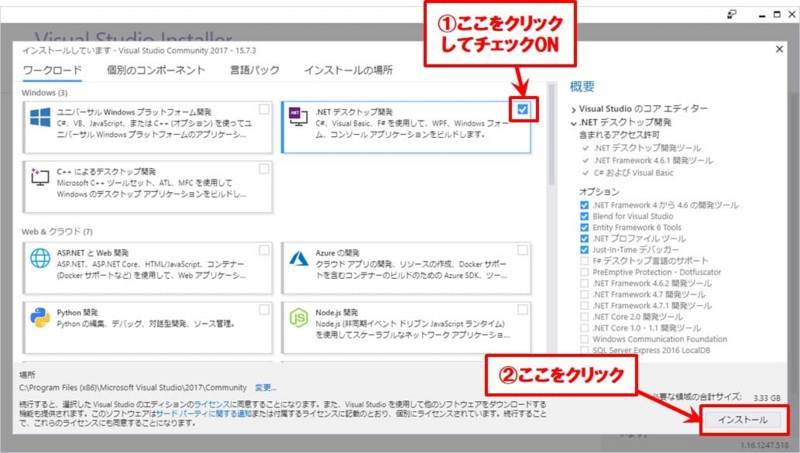Click the workload list vertical scrollbar
The height and width of the screenshot is (453, 800).
(x=551, y=135)
